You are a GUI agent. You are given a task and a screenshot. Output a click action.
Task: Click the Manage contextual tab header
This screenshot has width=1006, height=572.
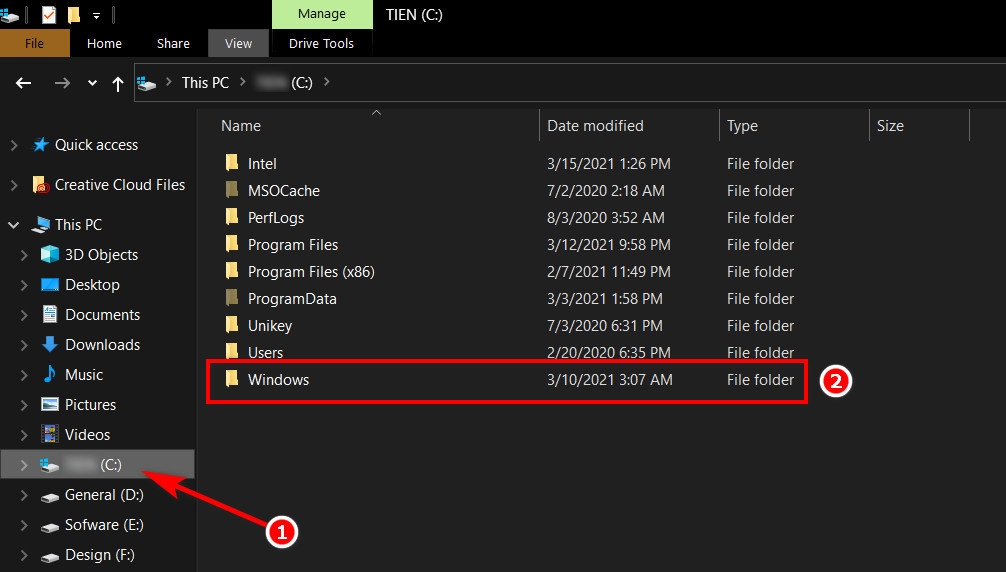point(322,14)
